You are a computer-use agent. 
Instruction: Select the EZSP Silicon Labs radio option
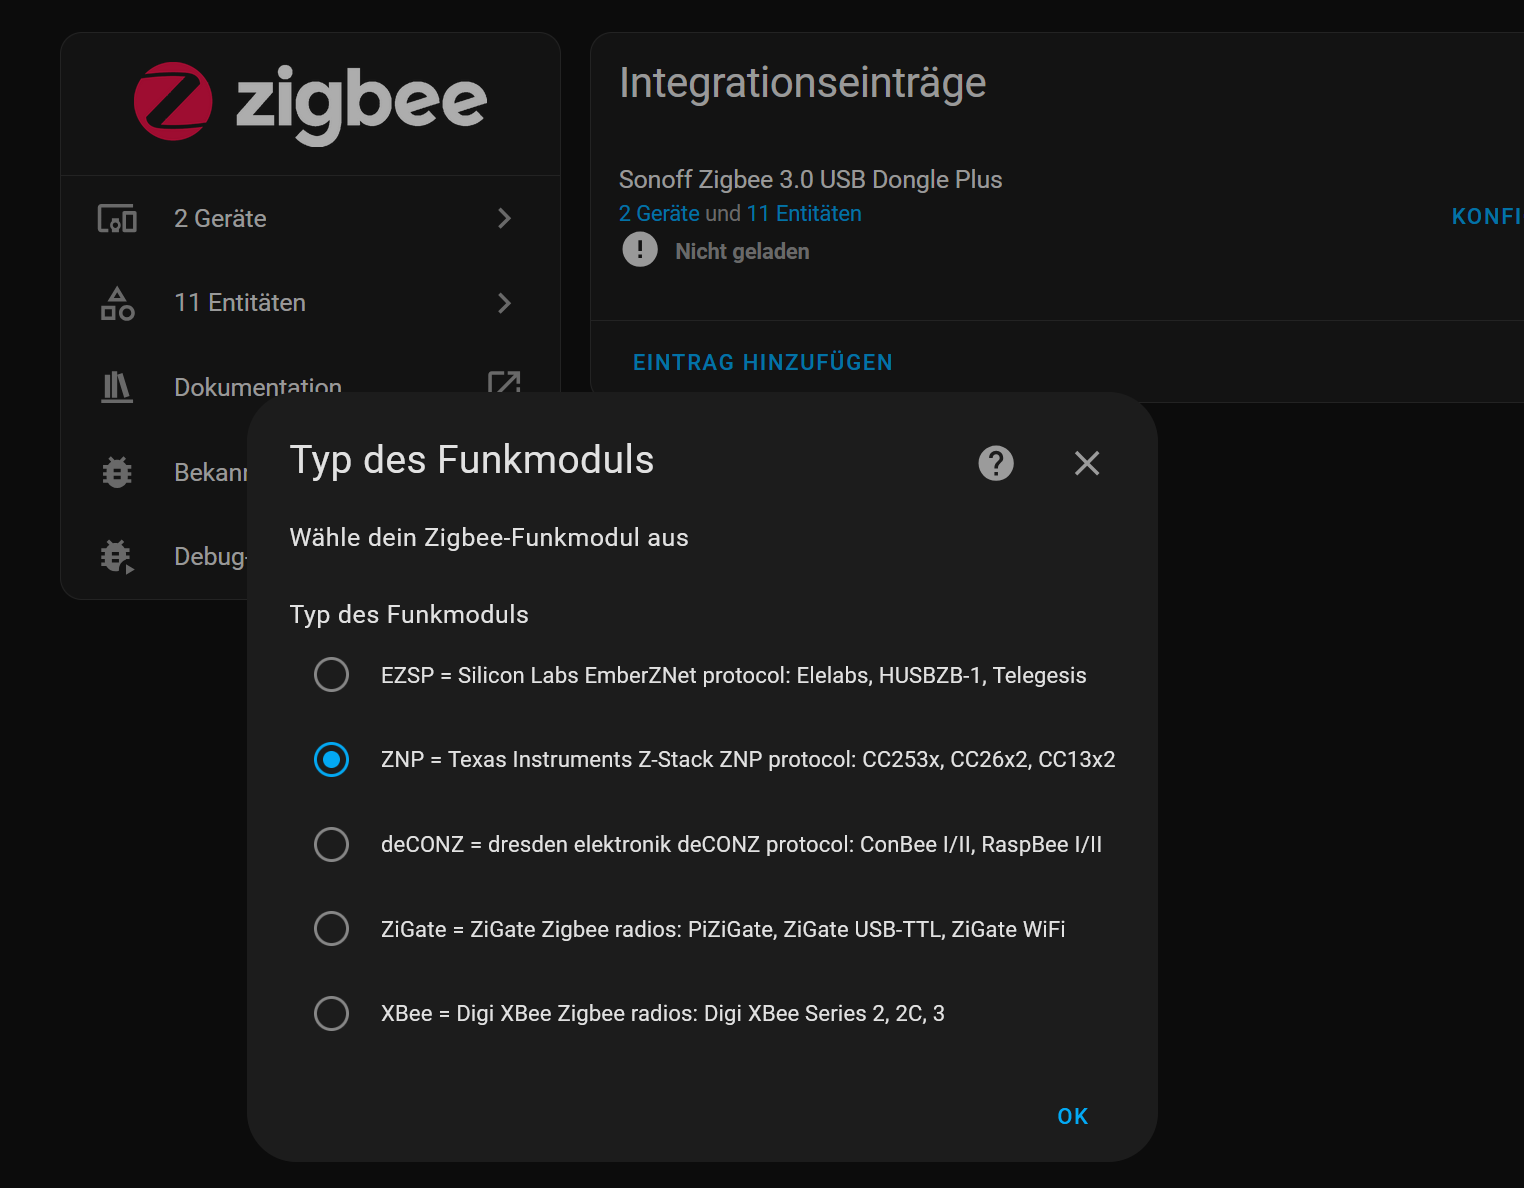[x=331, y=675]
